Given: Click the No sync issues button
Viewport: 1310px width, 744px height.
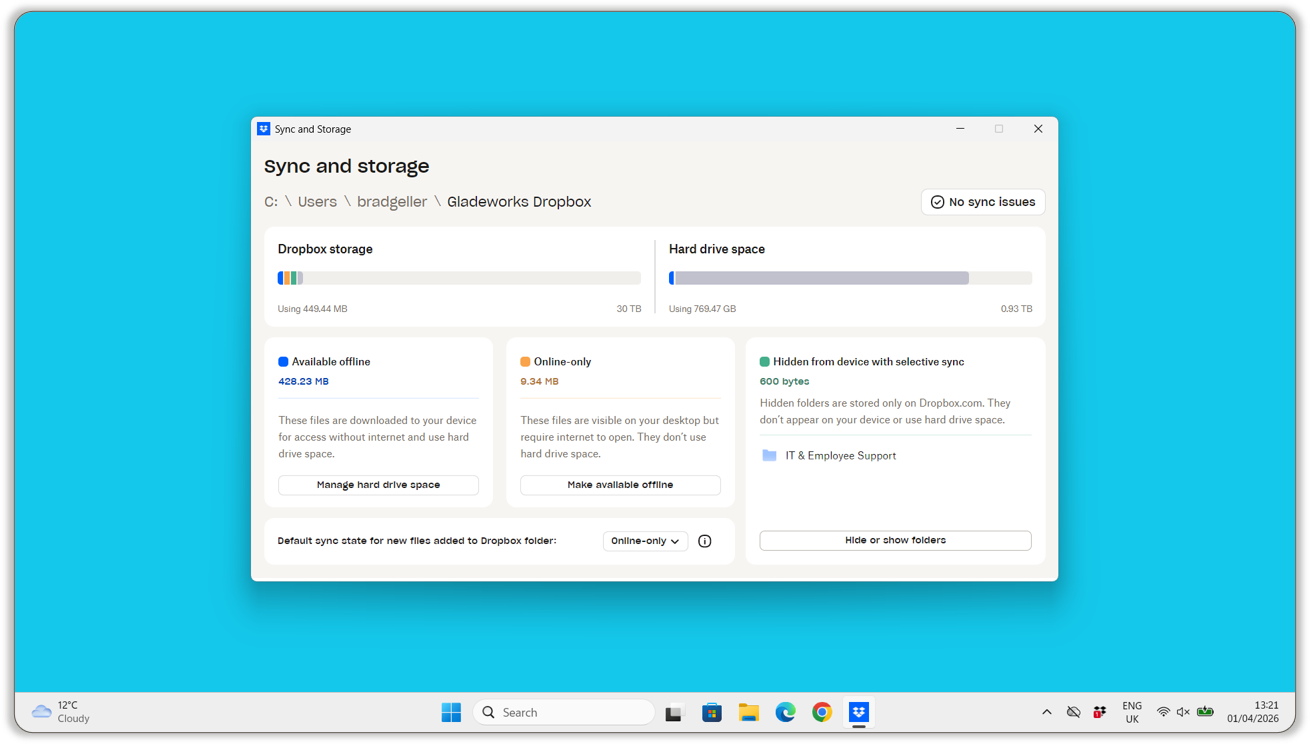Looking at the screenshot, I should point(983,202).
